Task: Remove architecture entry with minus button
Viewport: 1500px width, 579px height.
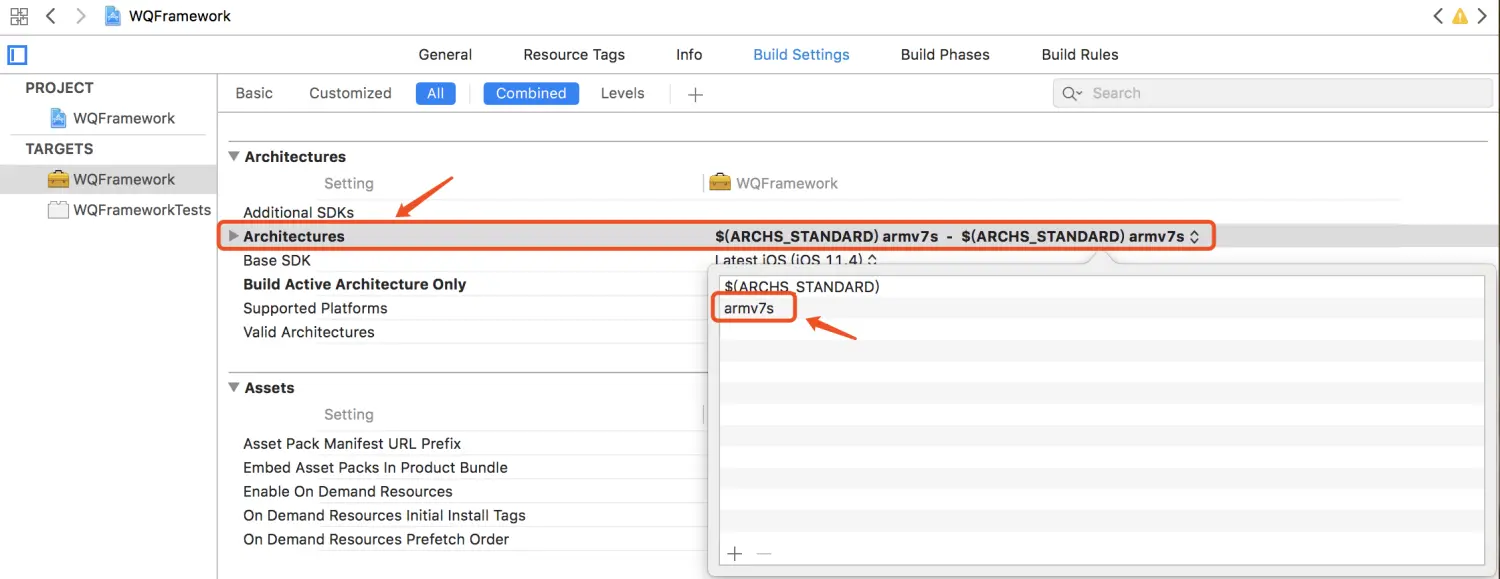Action: (x=763, y=554)
